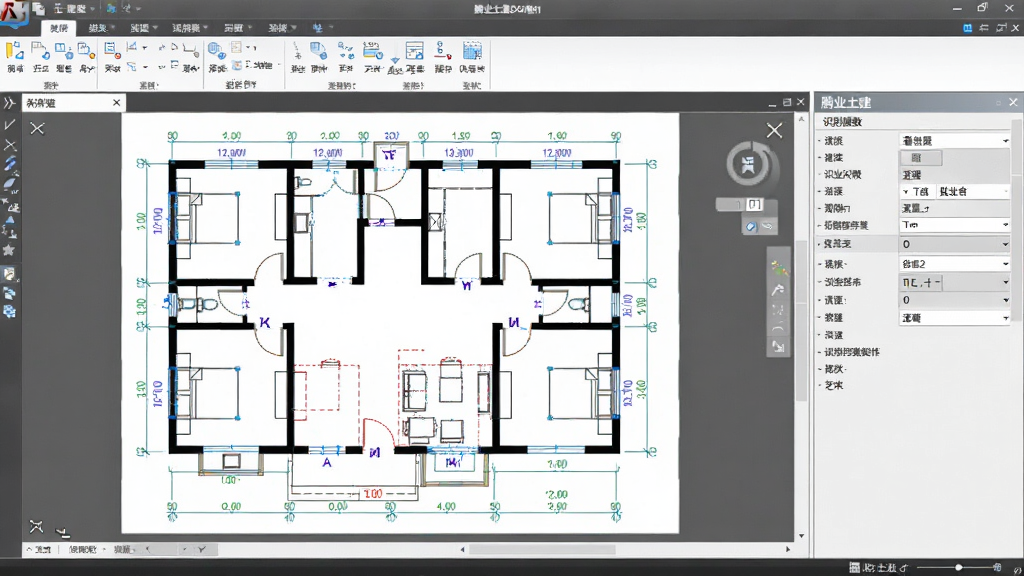Viewport: 1024px width, 576px height.
Task: Click the yellow icon that starts the ribbon
Action: click(14, 51)
